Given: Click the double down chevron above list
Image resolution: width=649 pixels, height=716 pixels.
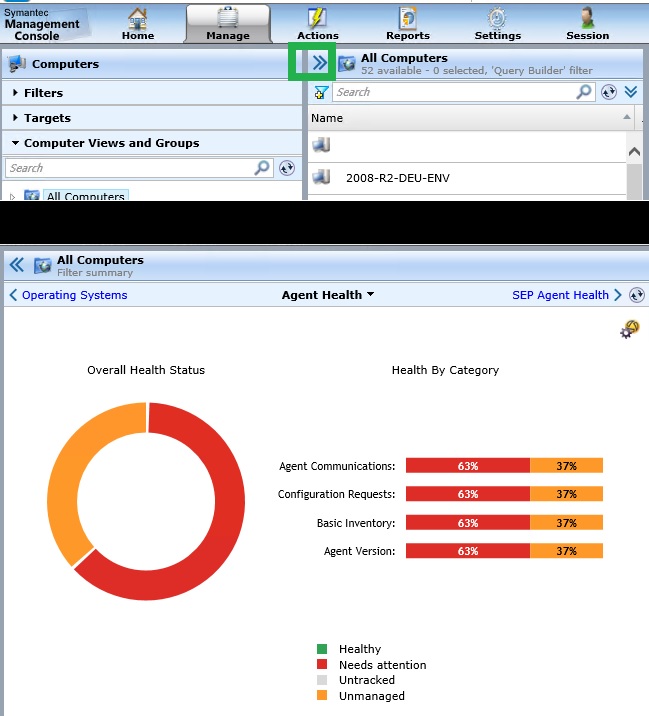Looking at the screenshot, I should pyautogui.click(x=631, y=92).
